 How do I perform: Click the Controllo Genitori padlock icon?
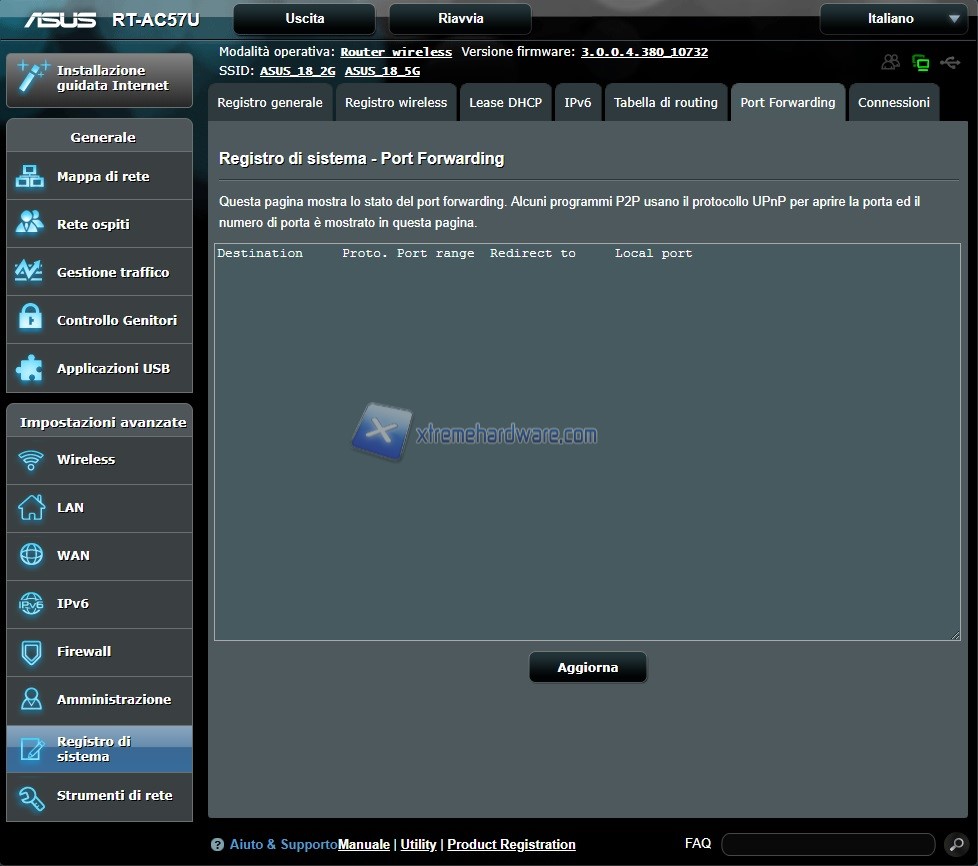pyautogui.click(x=30, y=320)
